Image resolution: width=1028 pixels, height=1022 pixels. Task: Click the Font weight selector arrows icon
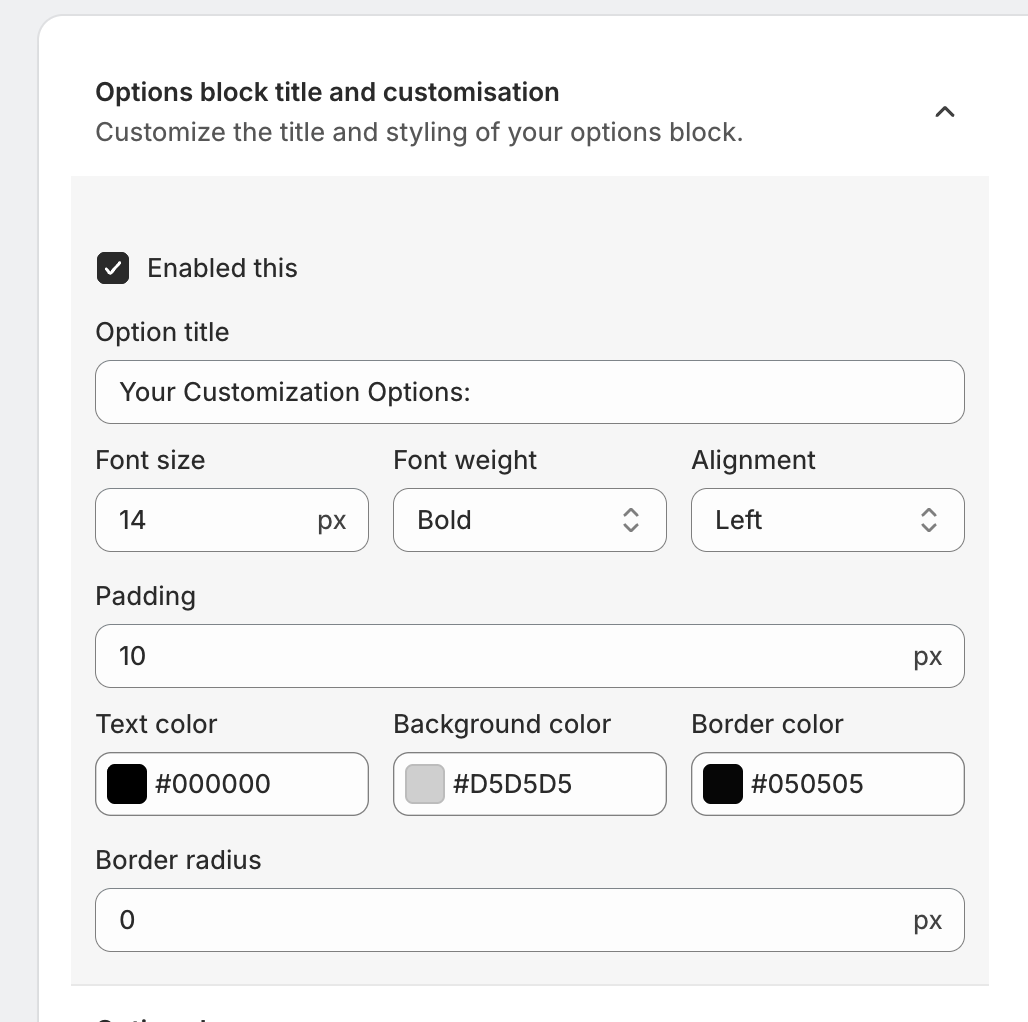click(631, 520)
